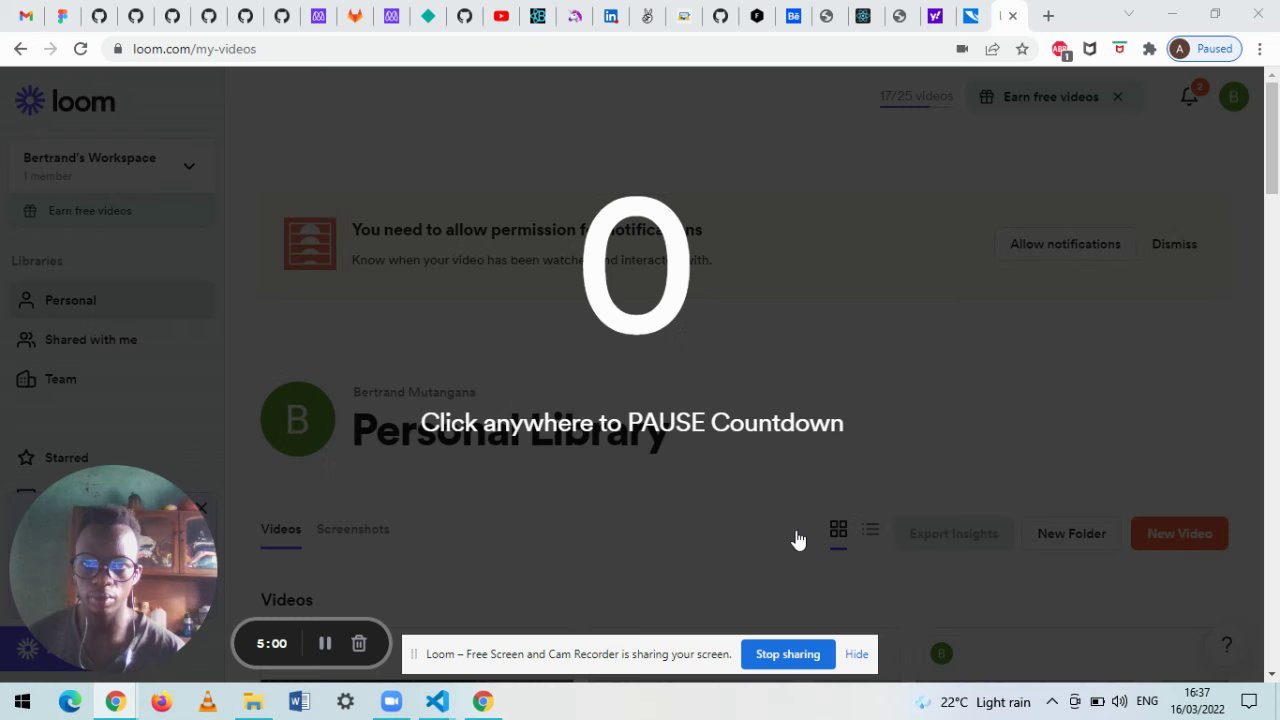
Task: Click New Video button
Action: [x=1179, y=534]
